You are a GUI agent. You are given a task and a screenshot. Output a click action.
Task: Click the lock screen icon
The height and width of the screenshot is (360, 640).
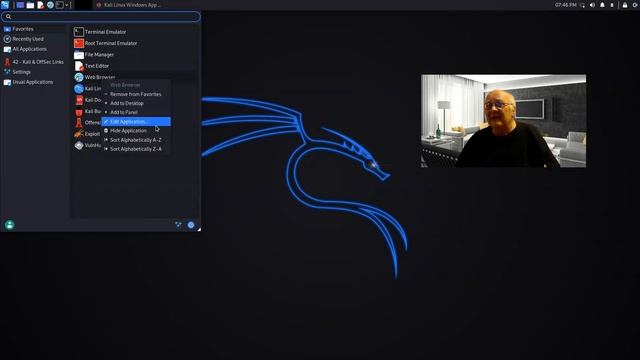click(x=625, y=5)
